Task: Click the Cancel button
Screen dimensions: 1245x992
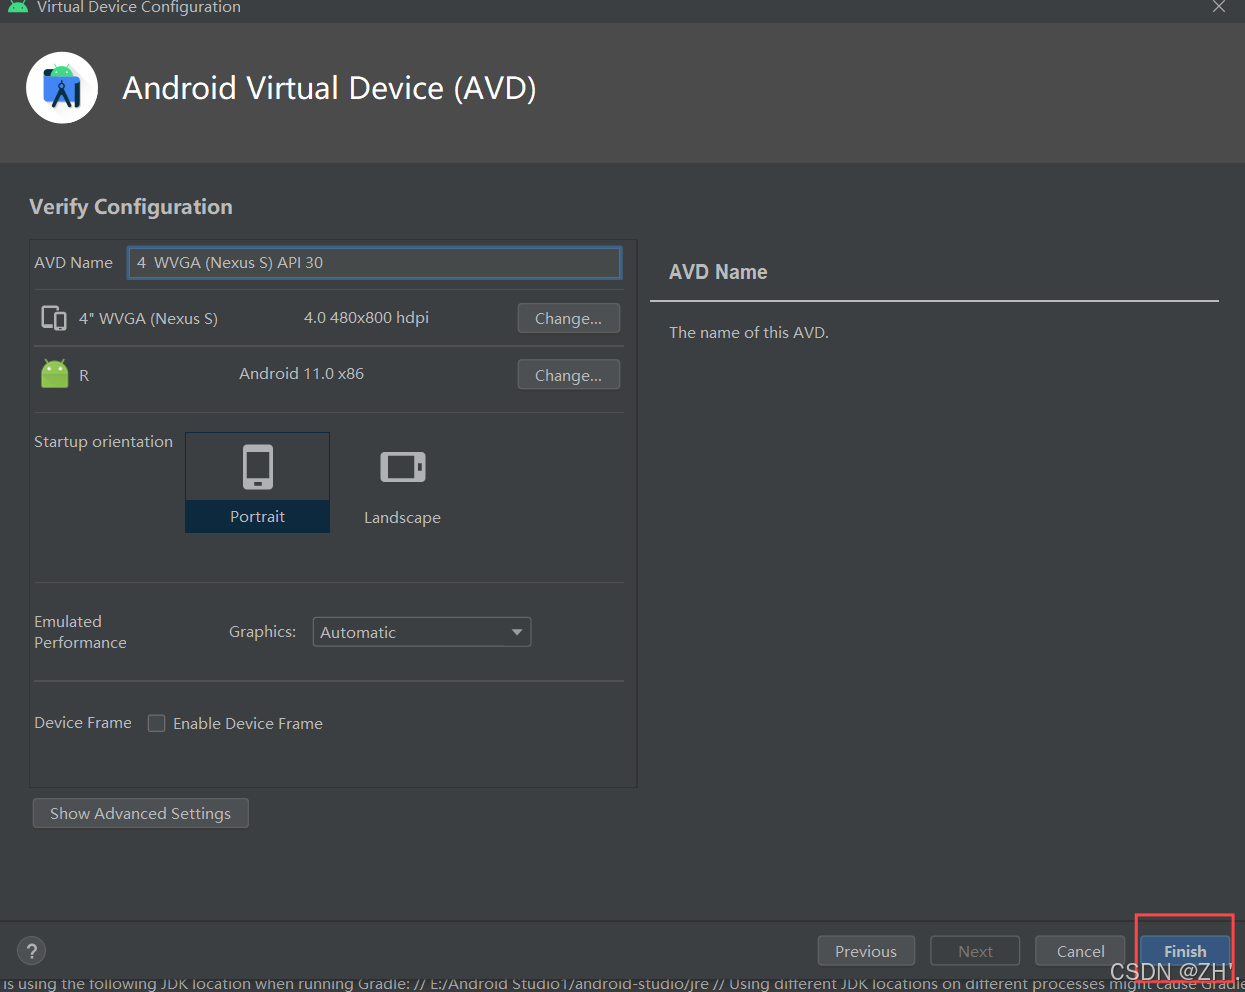Action: pyautogui.click(x=1080, y=951)
